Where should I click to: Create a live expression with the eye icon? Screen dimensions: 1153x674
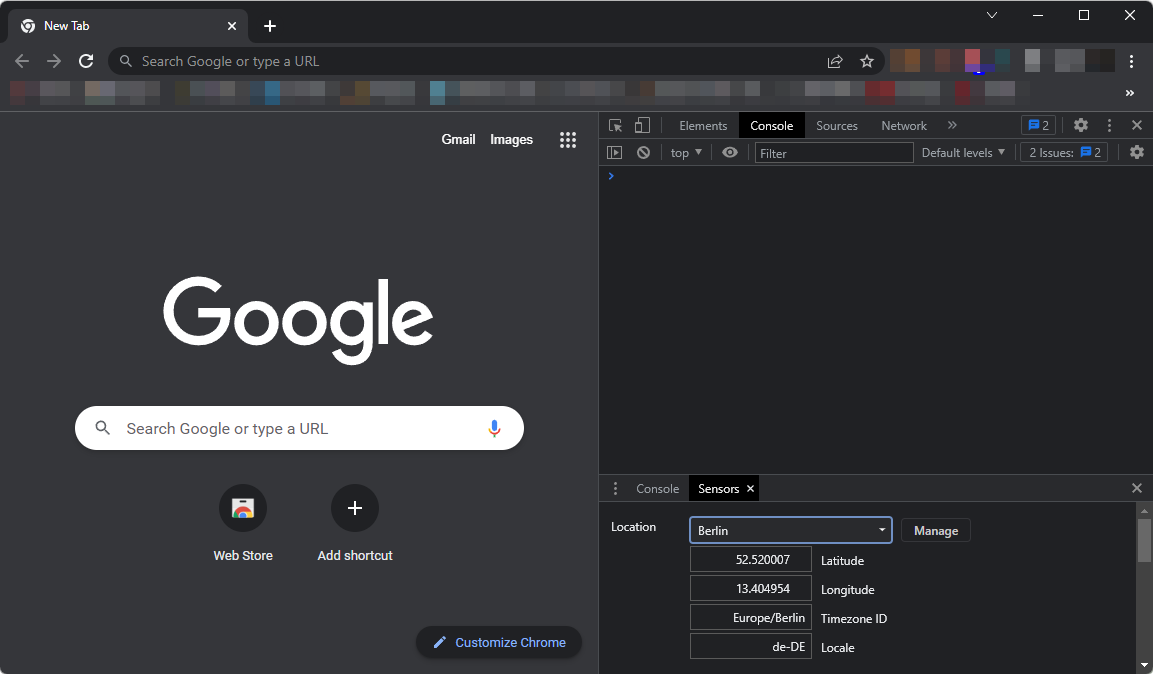point(729,152)
